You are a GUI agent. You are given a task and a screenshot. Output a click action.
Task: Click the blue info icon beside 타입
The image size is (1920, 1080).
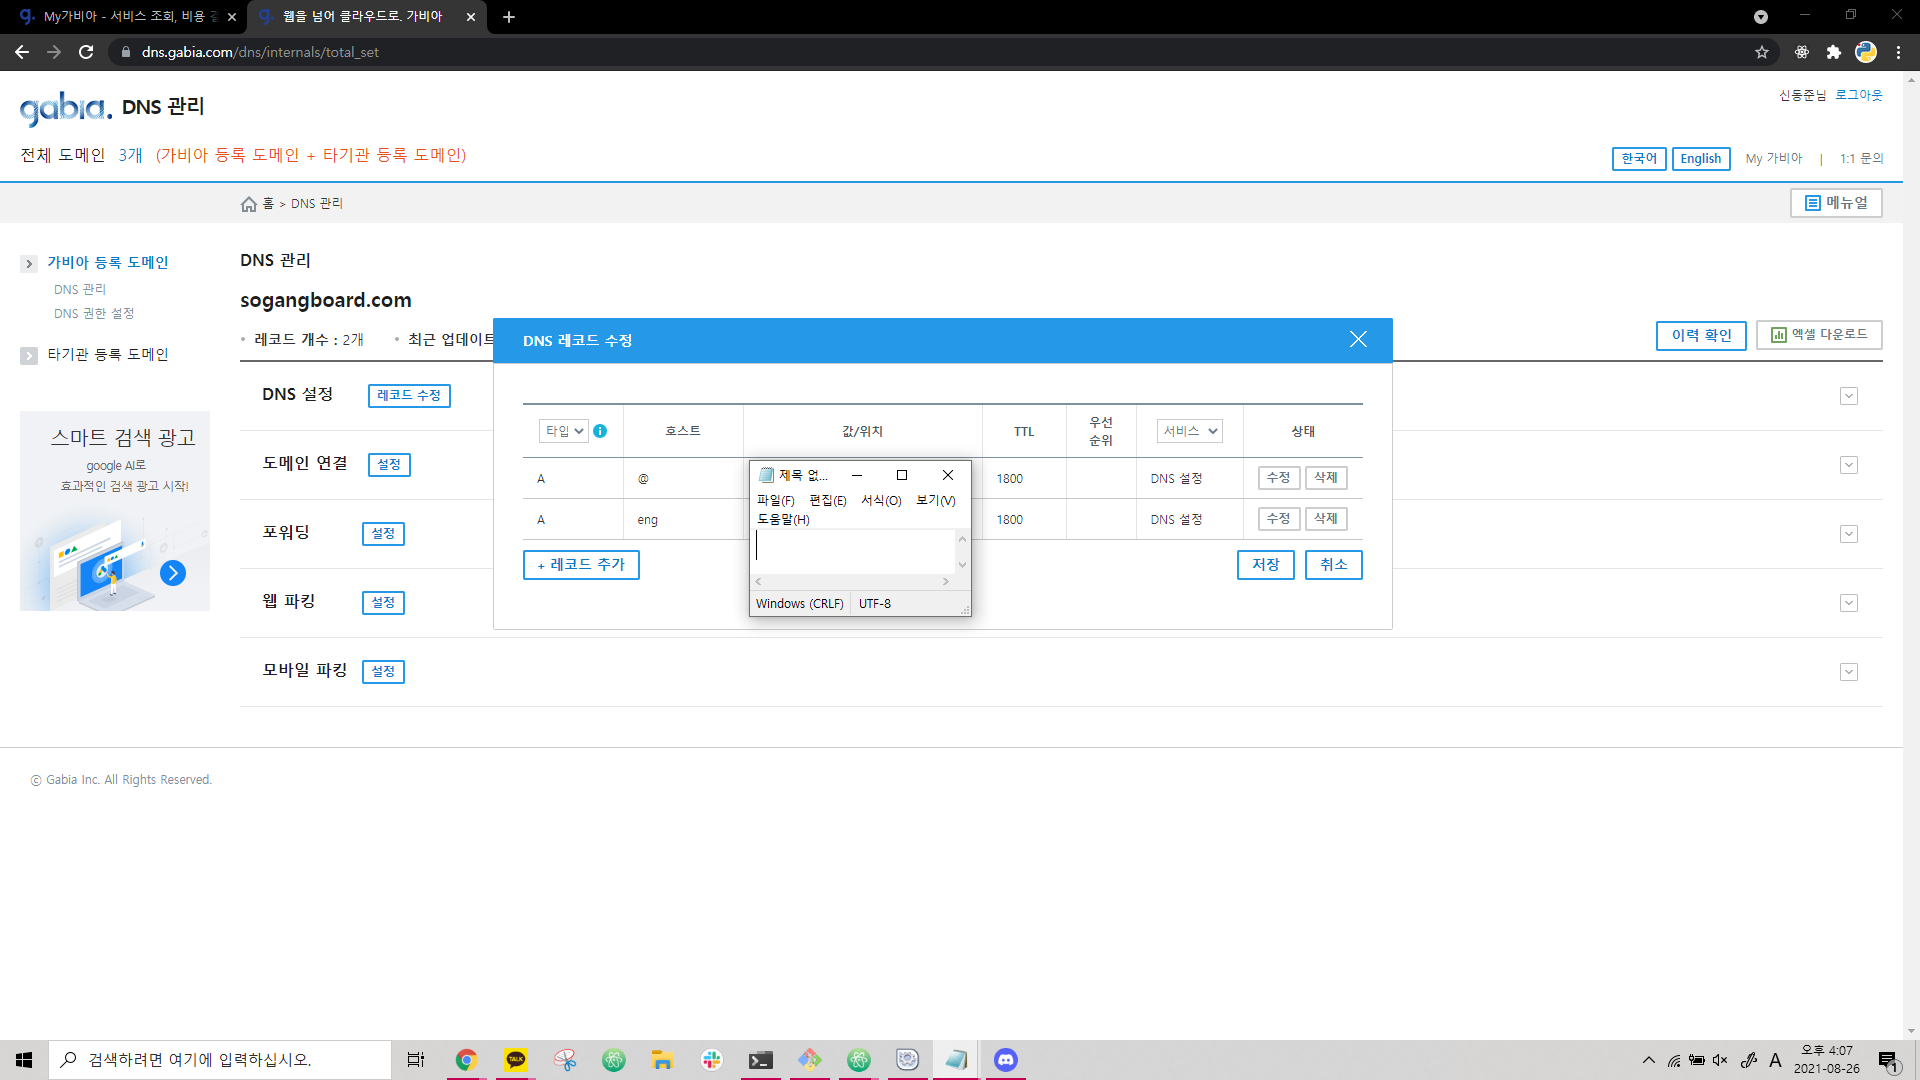(x=600, y=431)
